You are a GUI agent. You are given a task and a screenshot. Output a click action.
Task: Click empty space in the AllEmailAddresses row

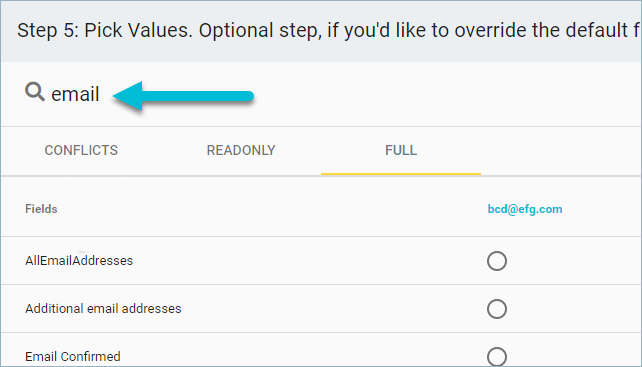click(x=307, y=261)
